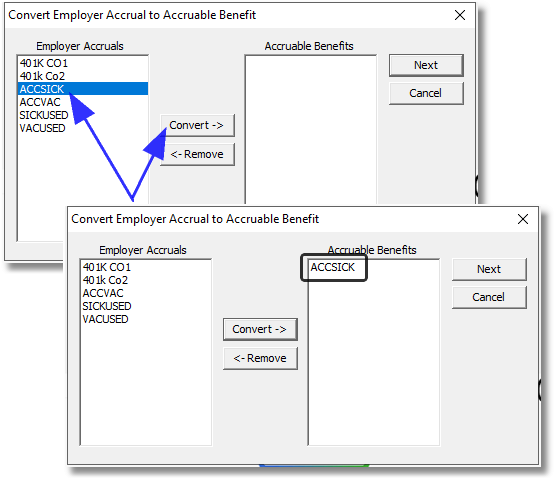Select highlighted ACCSICK in the back accruals list
The height and width of the screenshot is (481, 555).
click(83, 89)
